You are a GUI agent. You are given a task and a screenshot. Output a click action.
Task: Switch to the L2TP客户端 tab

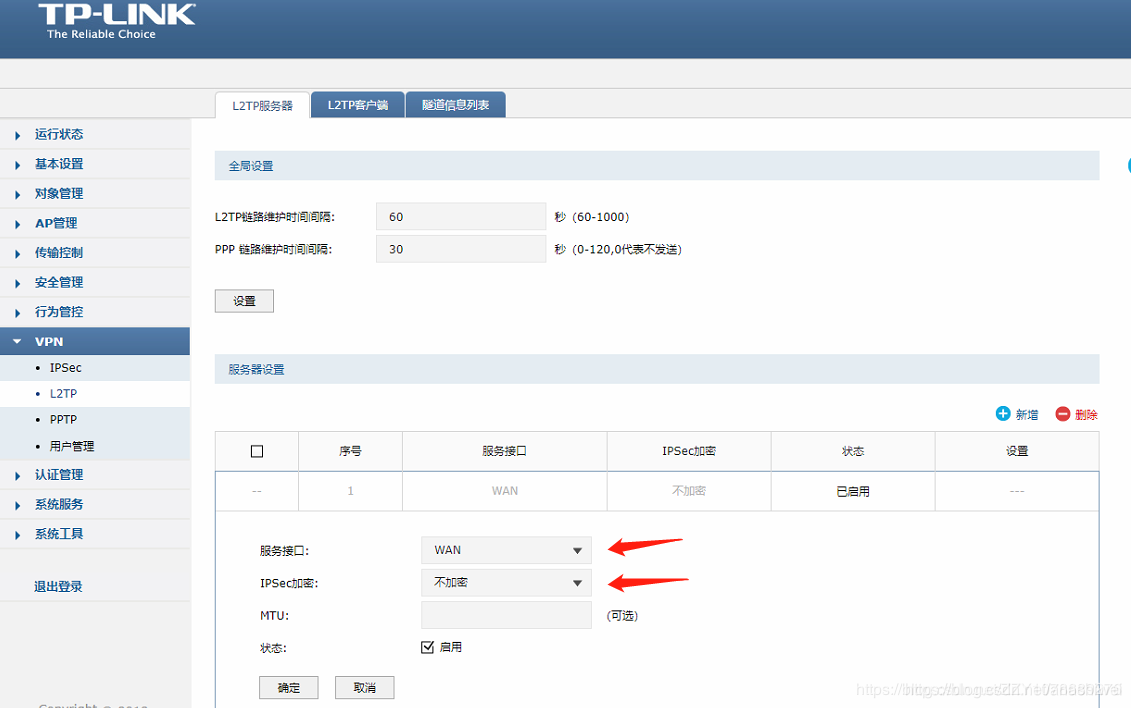(x=358, y=105)
